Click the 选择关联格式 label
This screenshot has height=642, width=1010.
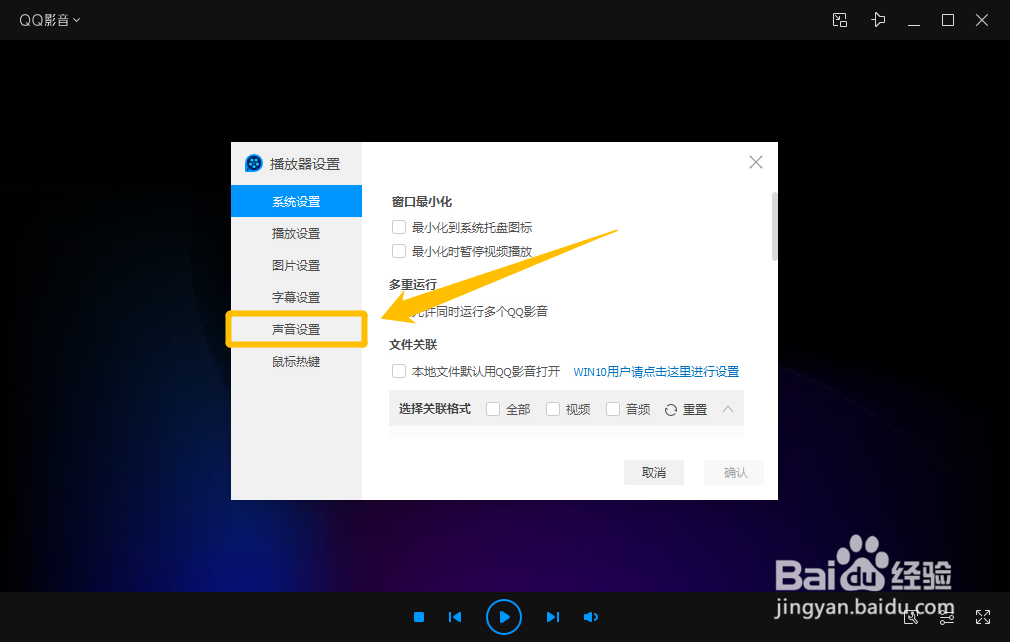(435, 409)
